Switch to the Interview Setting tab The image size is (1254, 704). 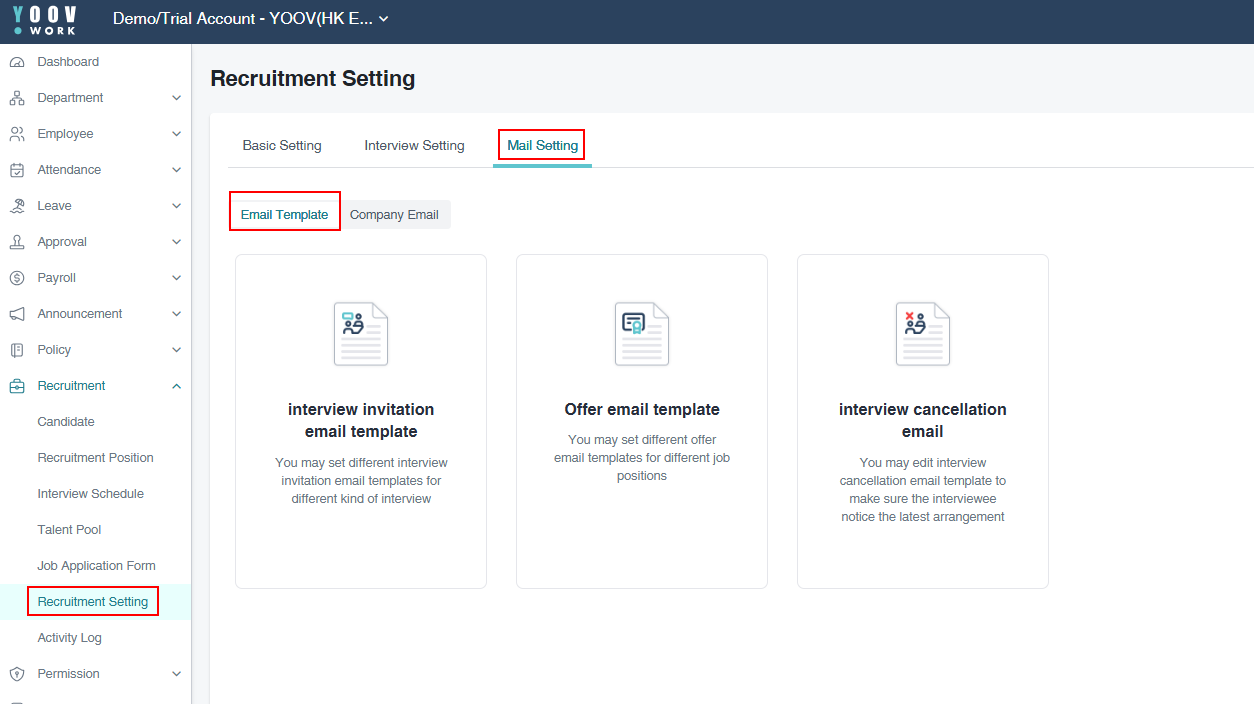coord(414,145)
